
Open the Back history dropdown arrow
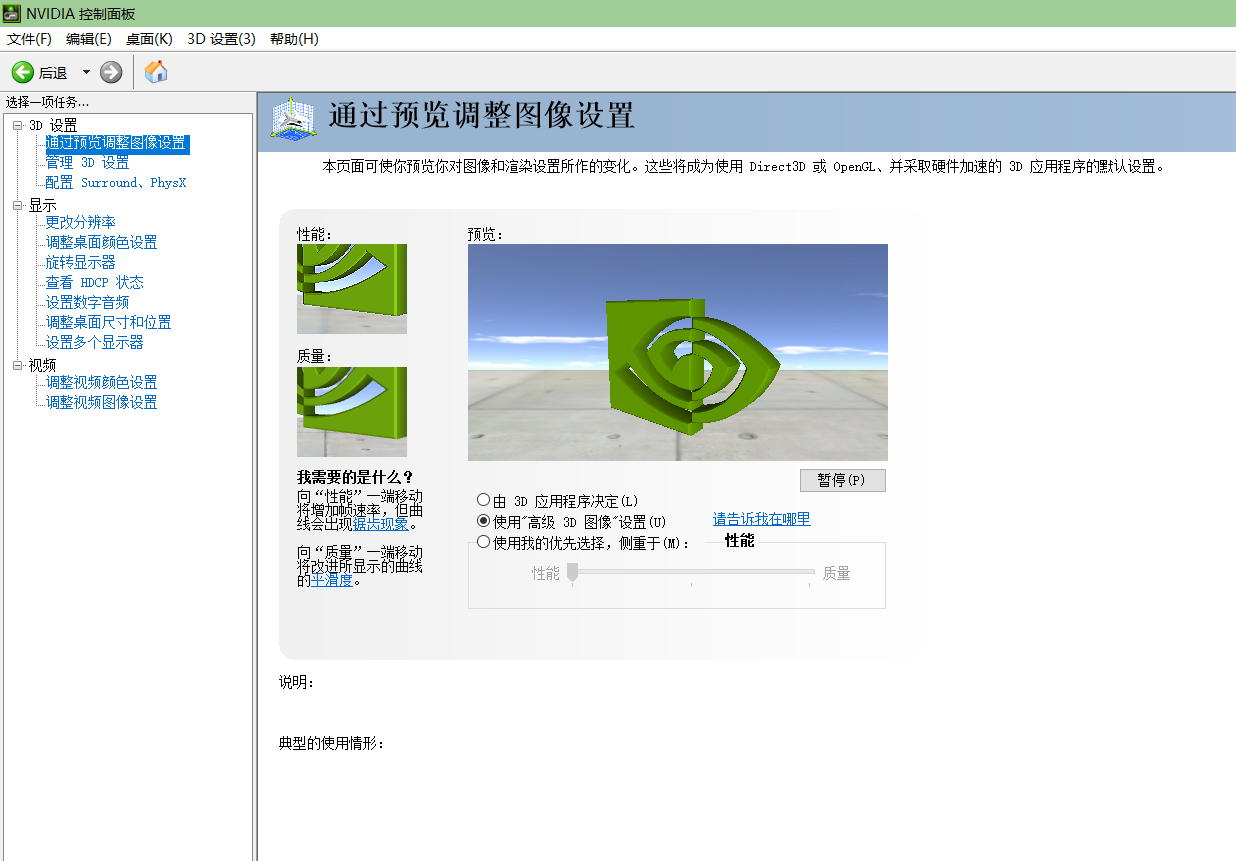[86, 72]
